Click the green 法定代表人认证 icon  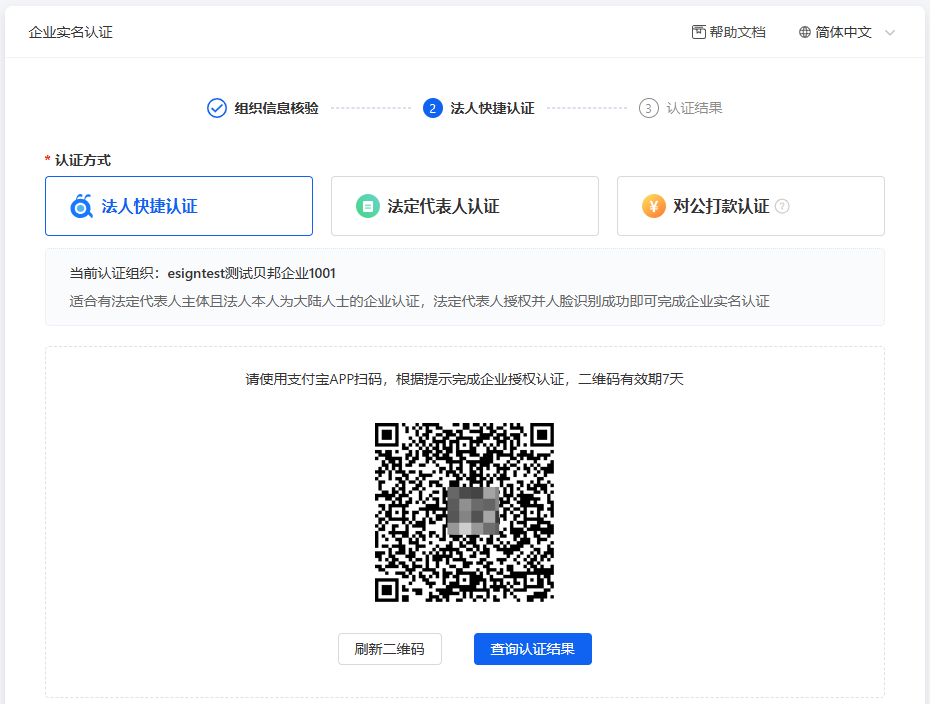pos(368,206)
